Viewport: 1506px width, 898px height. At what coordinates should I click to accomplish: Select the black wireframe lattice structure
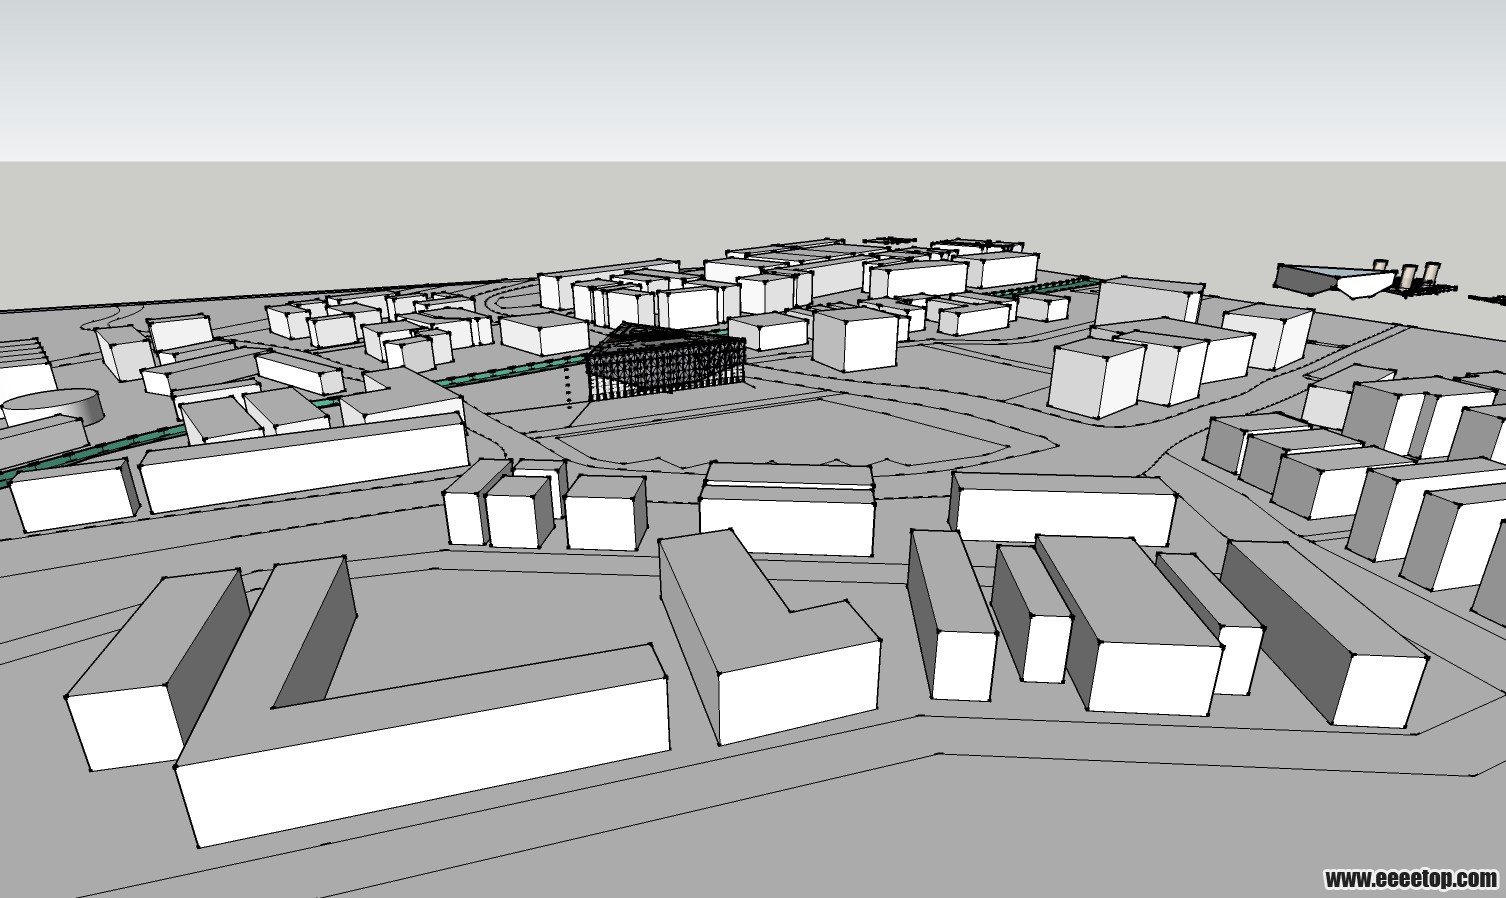(666, 363)
